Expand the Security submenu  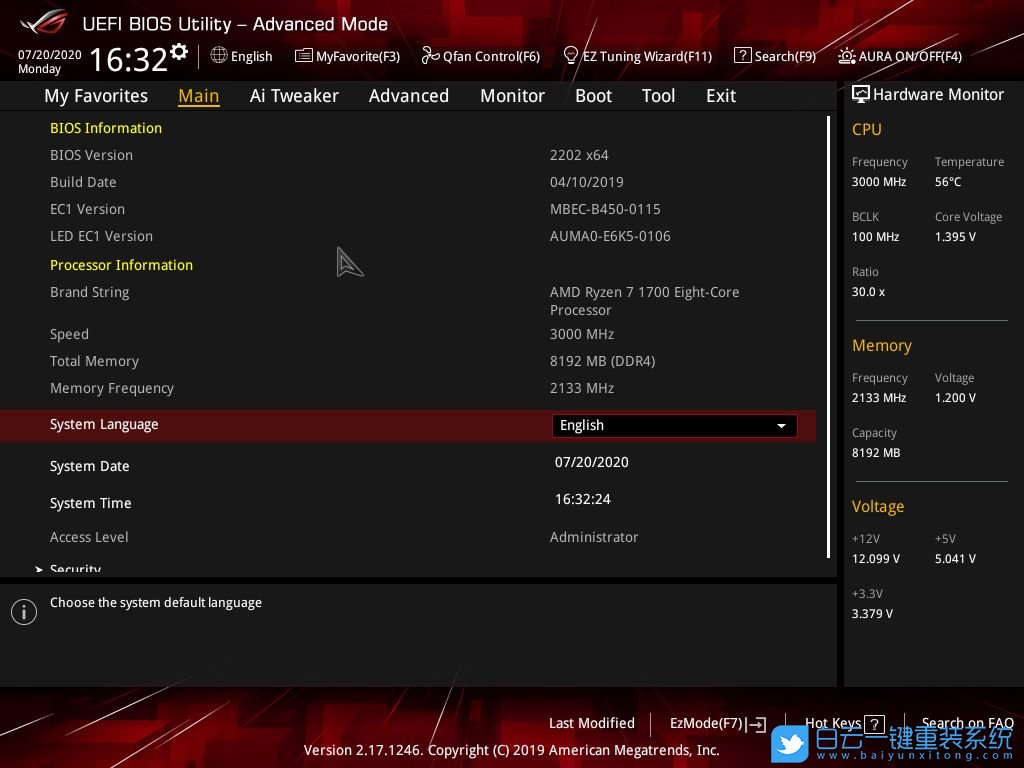[75, 569]
